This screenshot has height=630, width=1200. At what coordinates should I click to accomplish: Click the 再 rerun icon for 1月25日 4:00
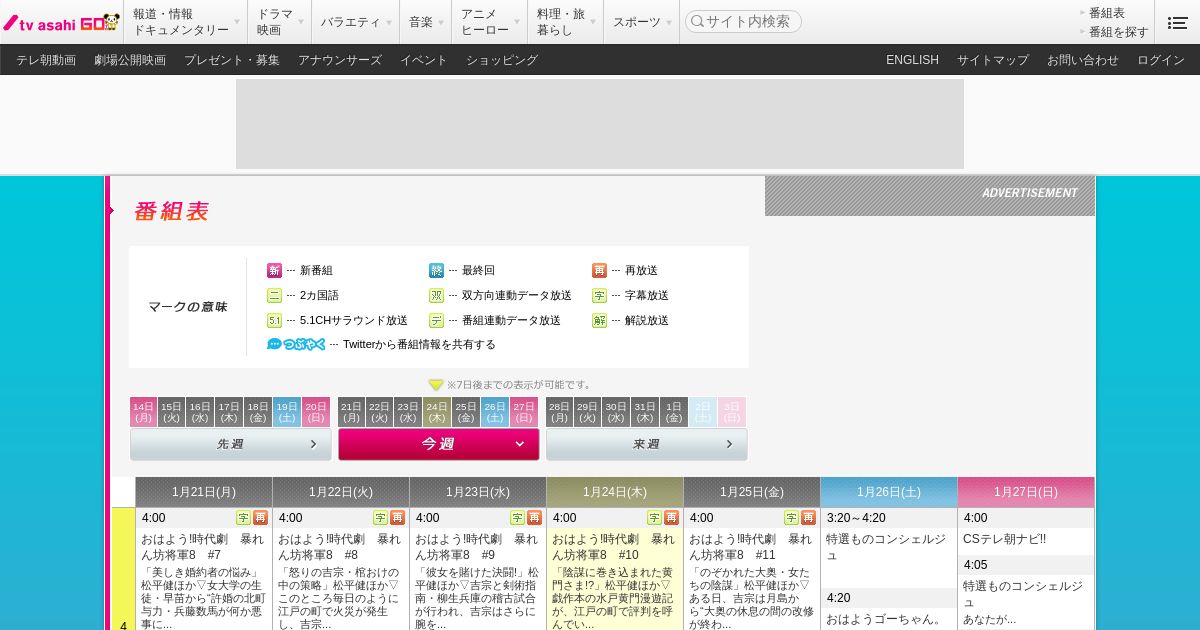[x=808, y=518]
